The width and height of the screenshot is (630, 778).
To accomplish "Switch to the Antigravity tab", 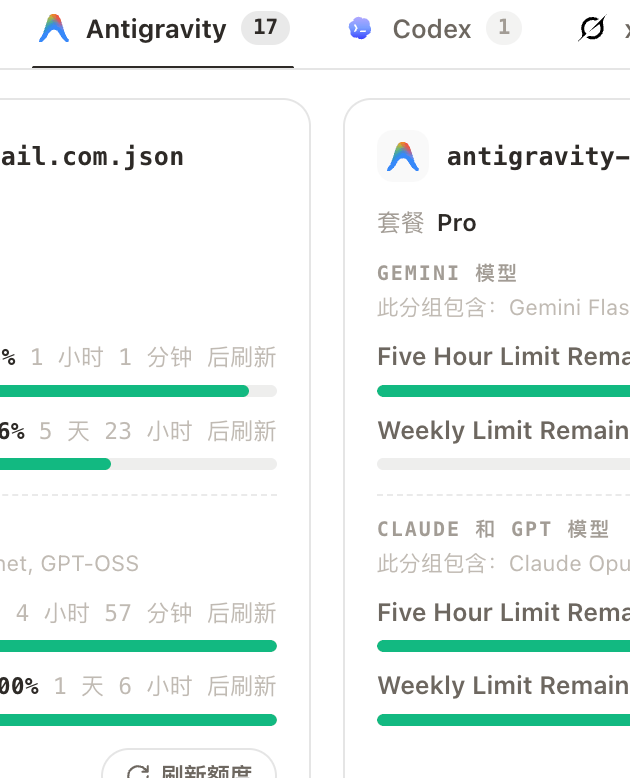I will [x=163, y=30].
